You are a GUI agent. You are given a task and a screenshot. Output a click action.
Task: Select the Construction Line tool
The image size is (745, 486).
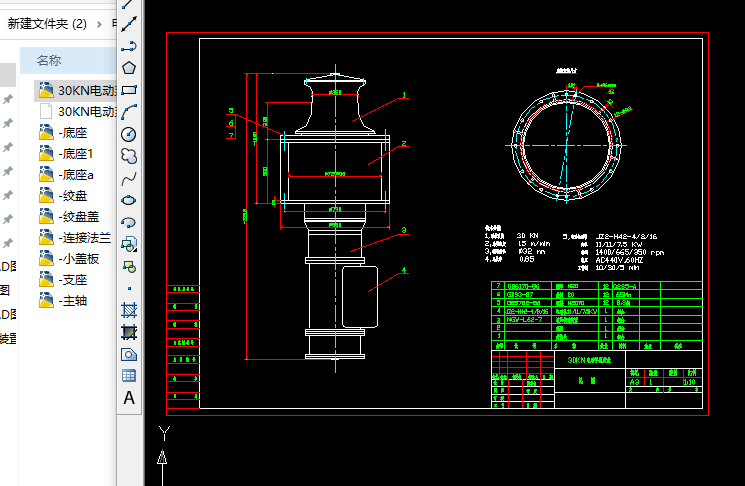point(129,23)
